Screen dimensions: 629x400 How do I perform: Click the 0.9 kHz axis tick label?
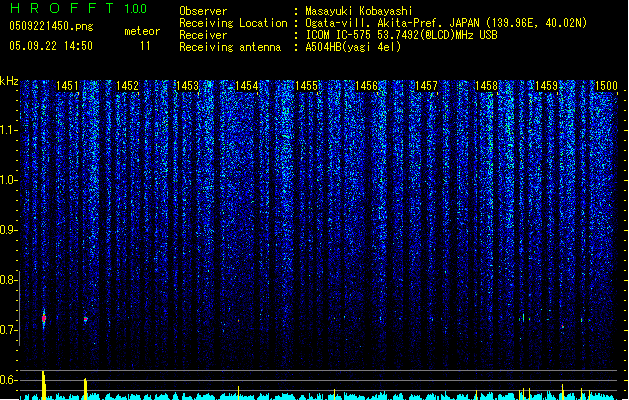tap(9, 230)
